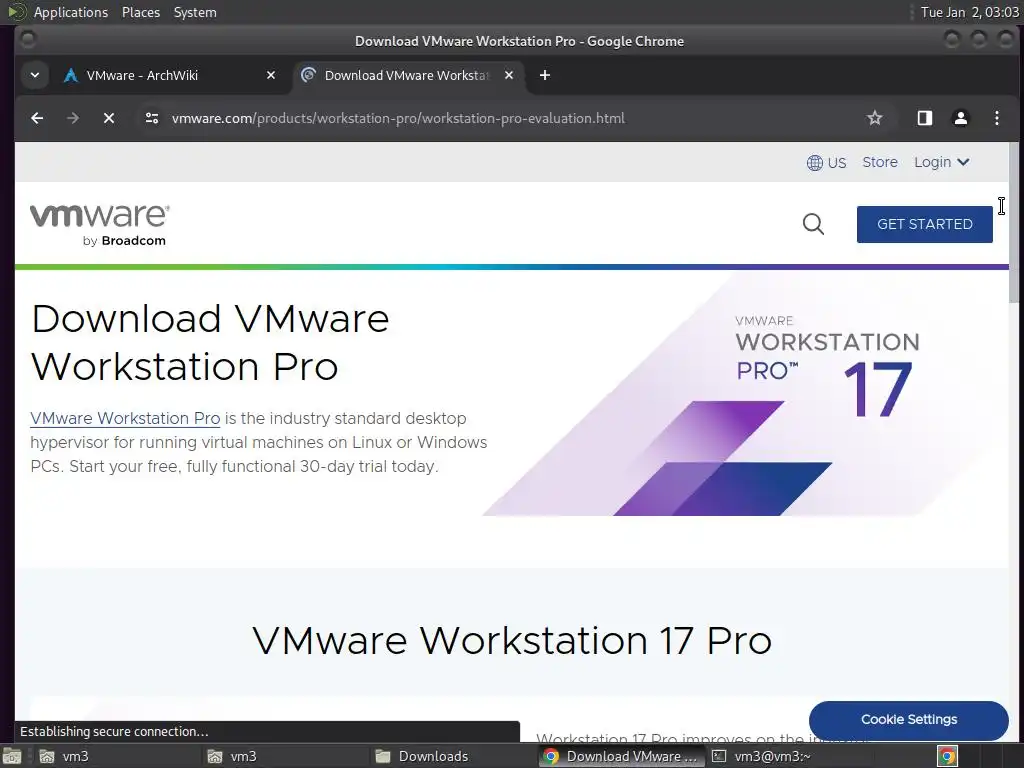Viewport: 1024px width, 768px height.
Task: Open the Chrome profile menu
Action: (961, 118)
